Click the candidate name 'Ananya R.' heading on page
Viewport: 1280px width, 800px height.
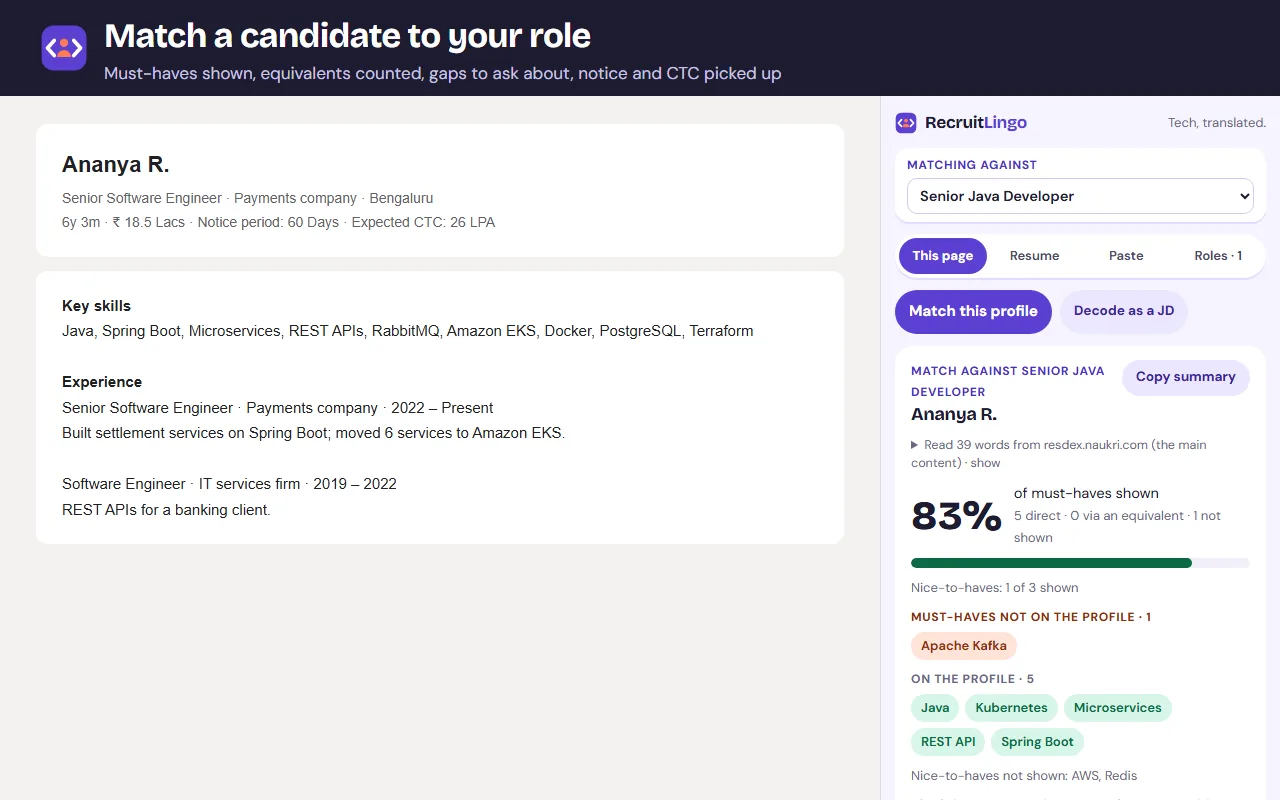(x=116, y=165)
